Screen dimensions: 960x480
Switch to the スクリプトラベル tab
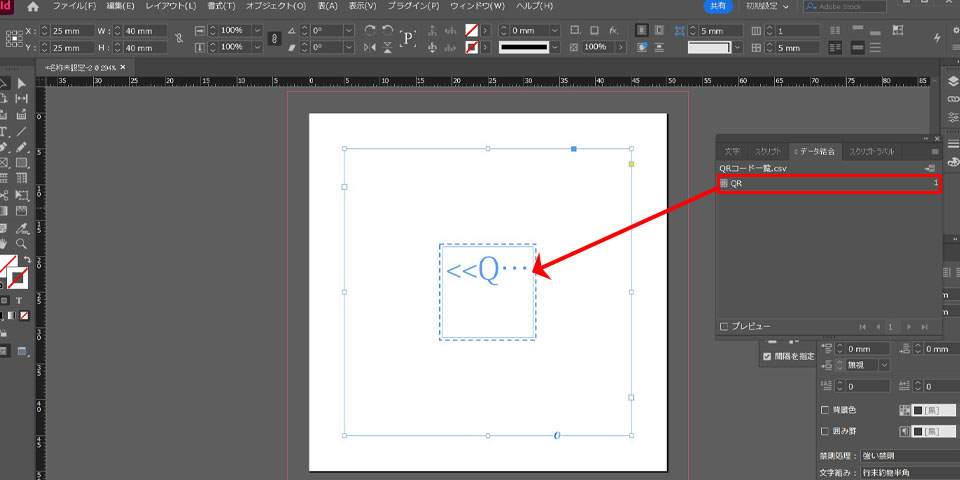click(x=872, y=151)
